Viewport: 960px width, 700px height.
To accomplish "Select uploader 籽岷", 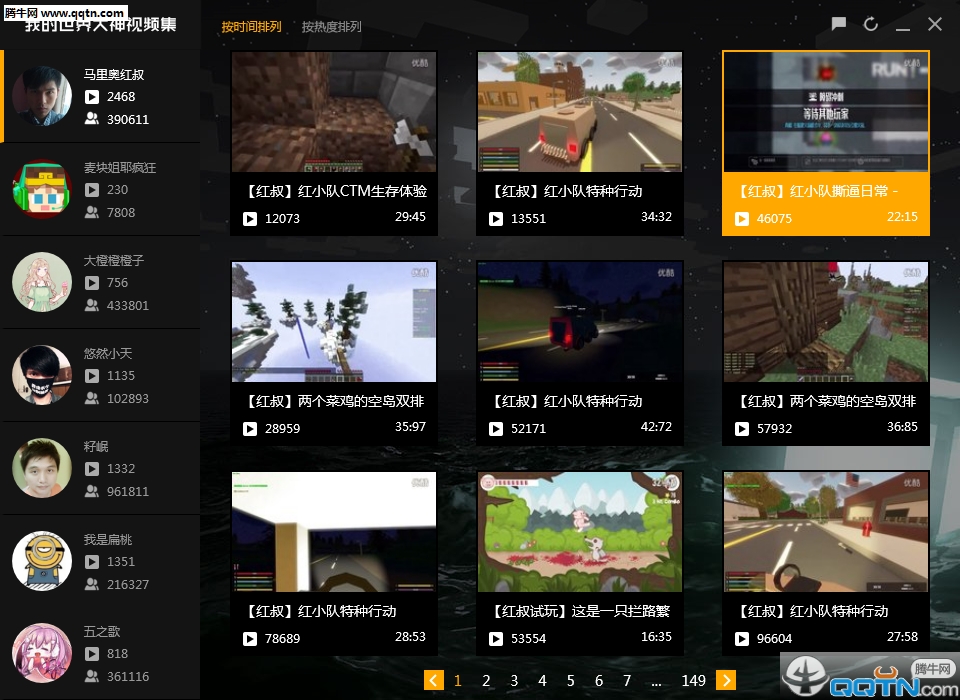I will pyautogui.click(x=100, y=469).
